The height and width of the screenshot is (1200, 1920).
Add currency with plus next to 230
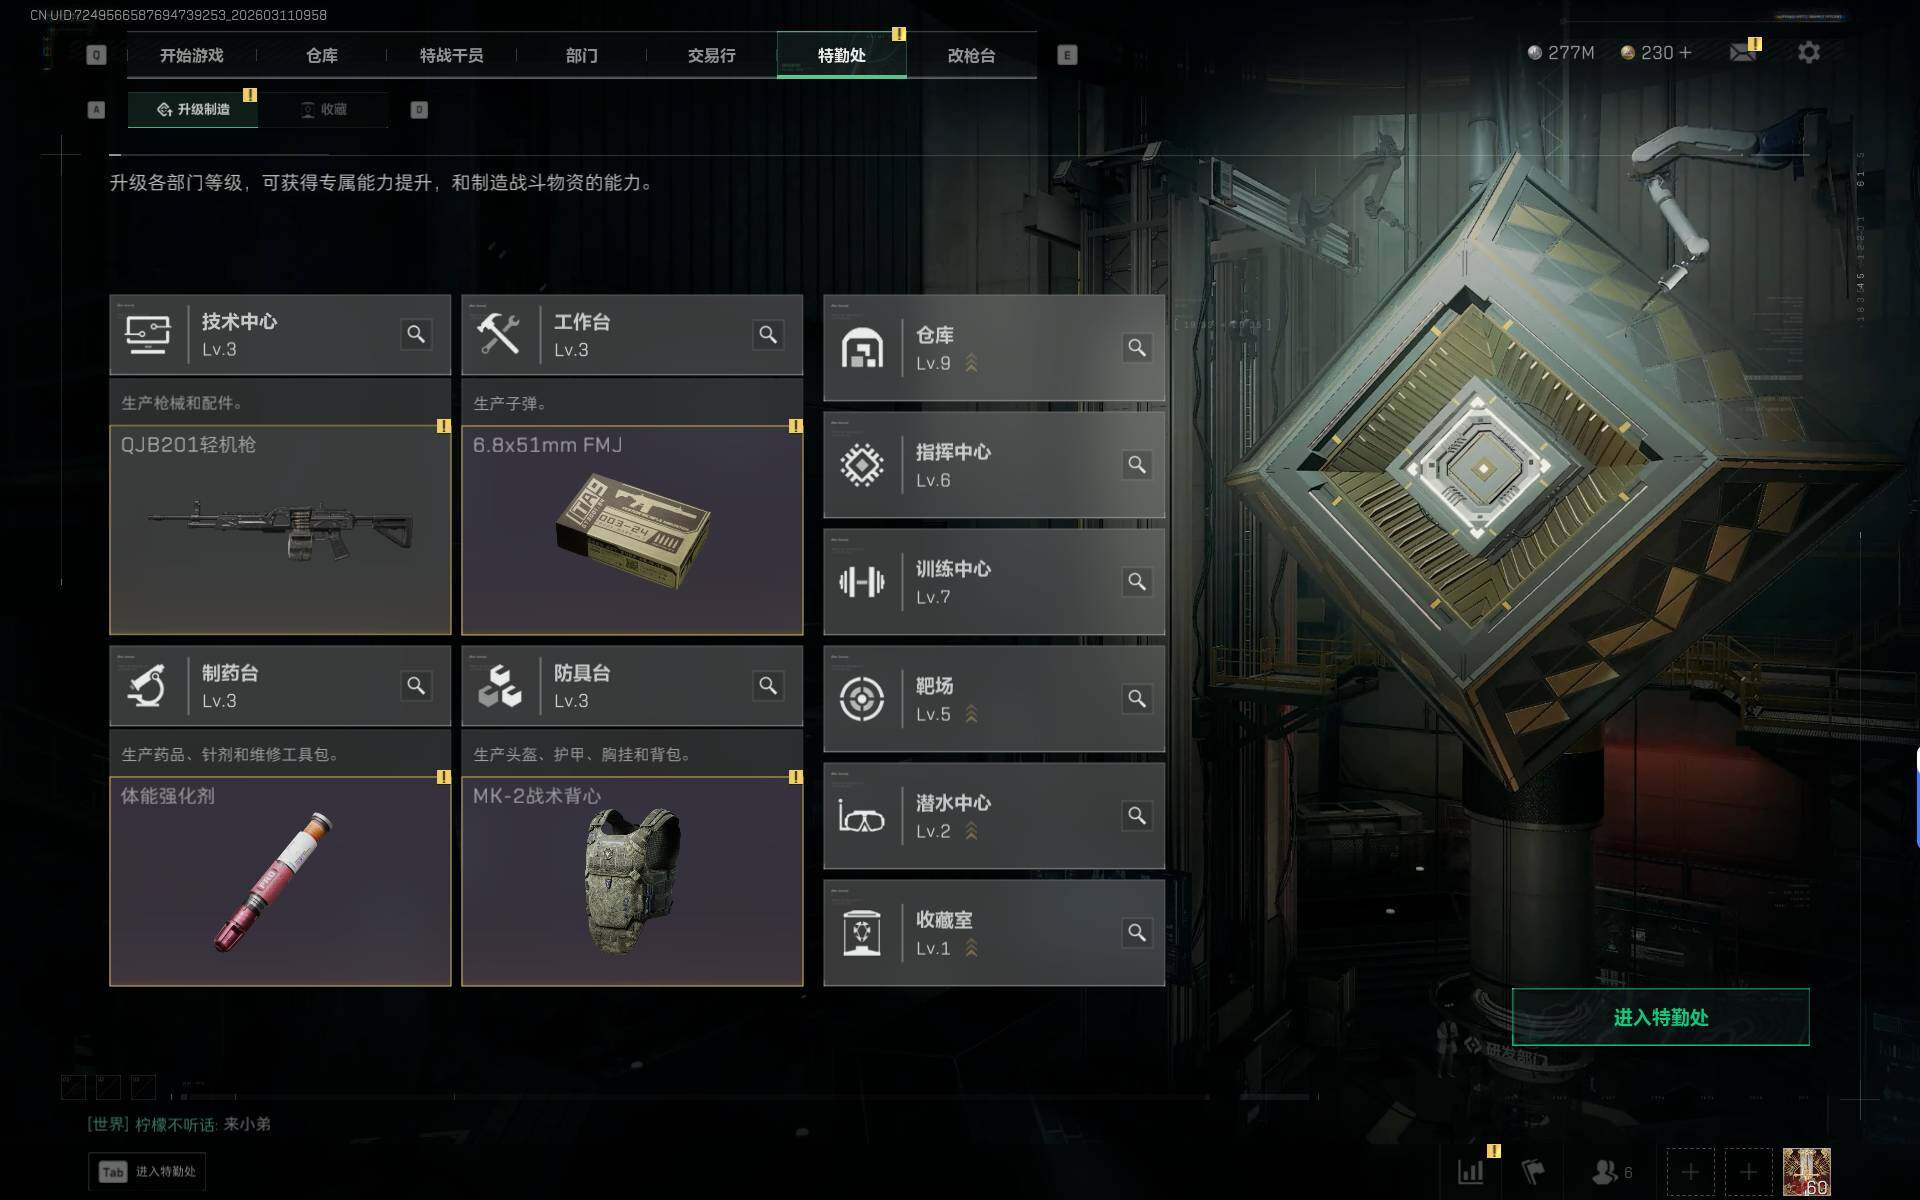coord(1686,52)
